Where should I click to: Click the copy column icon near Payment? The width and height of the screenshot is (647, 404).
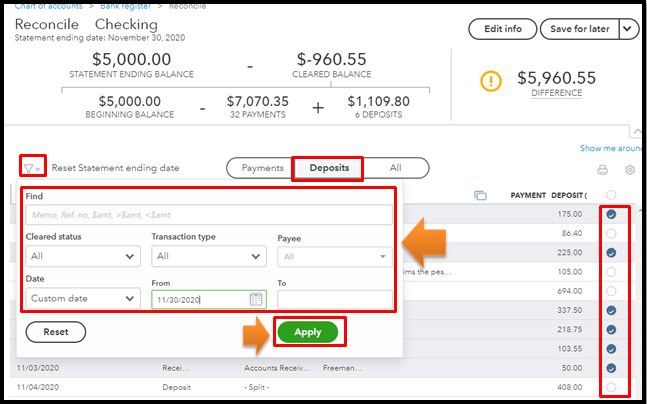pyautogui.click(x=480, y=195)
